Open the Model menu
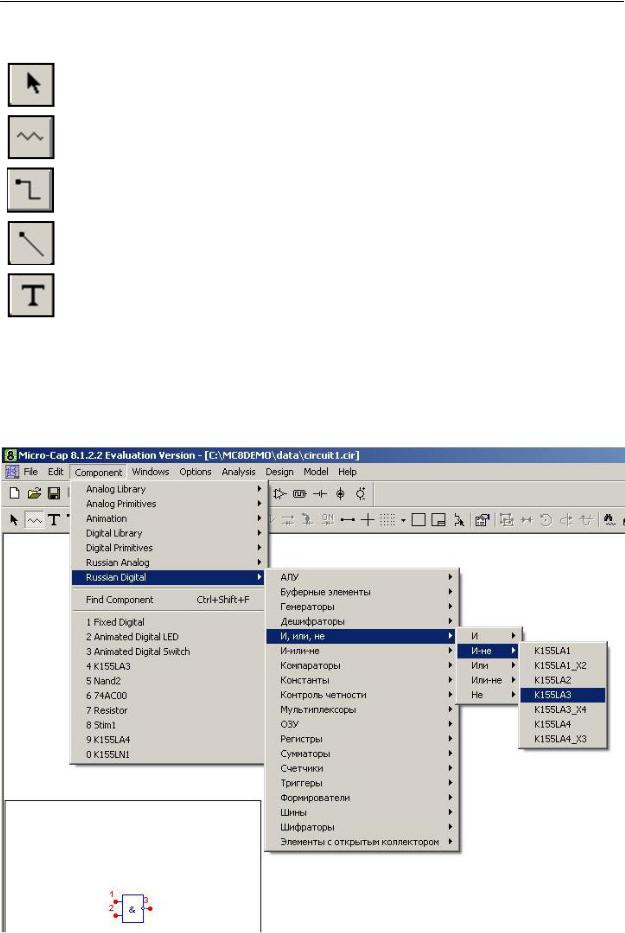The width and height of the screenshot is (625, 933). pyautogui.click(x=316, y=472)
